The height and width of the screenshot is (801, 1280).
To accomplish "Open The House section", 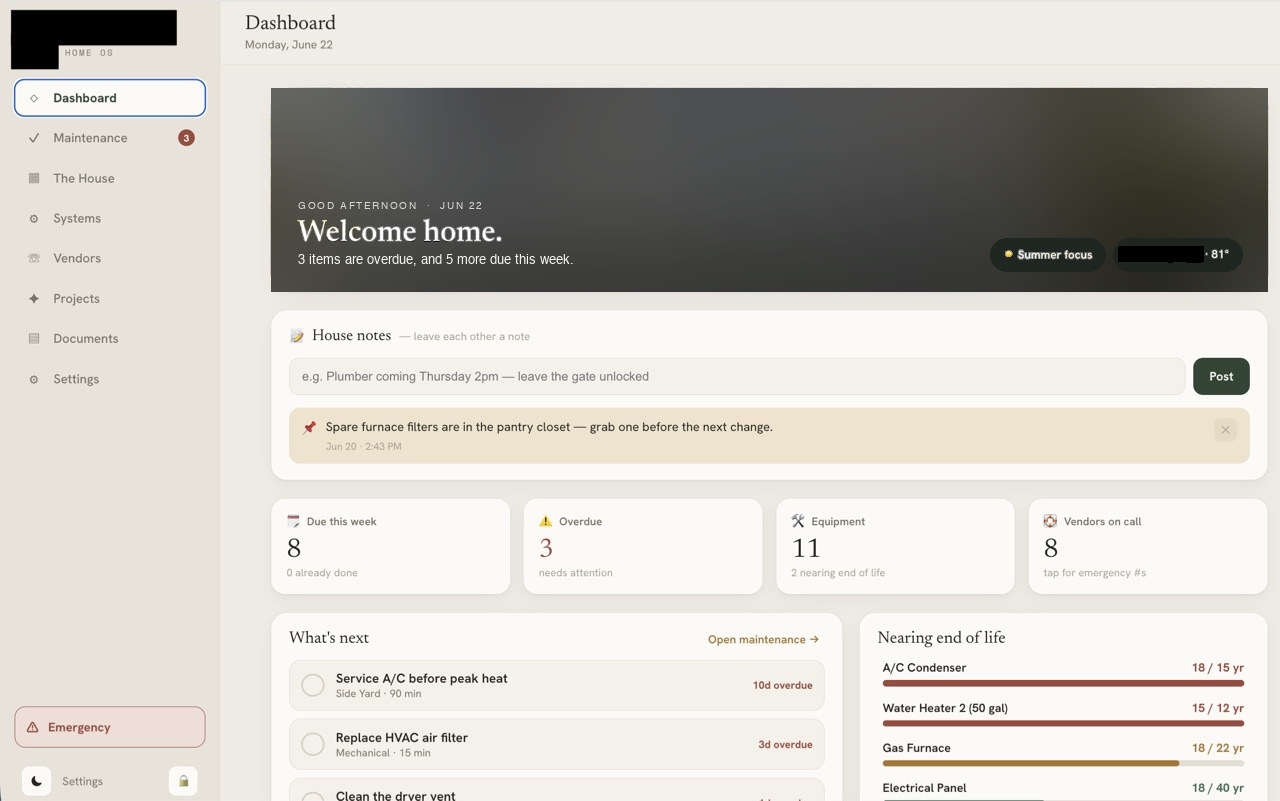I will (110, 178).
